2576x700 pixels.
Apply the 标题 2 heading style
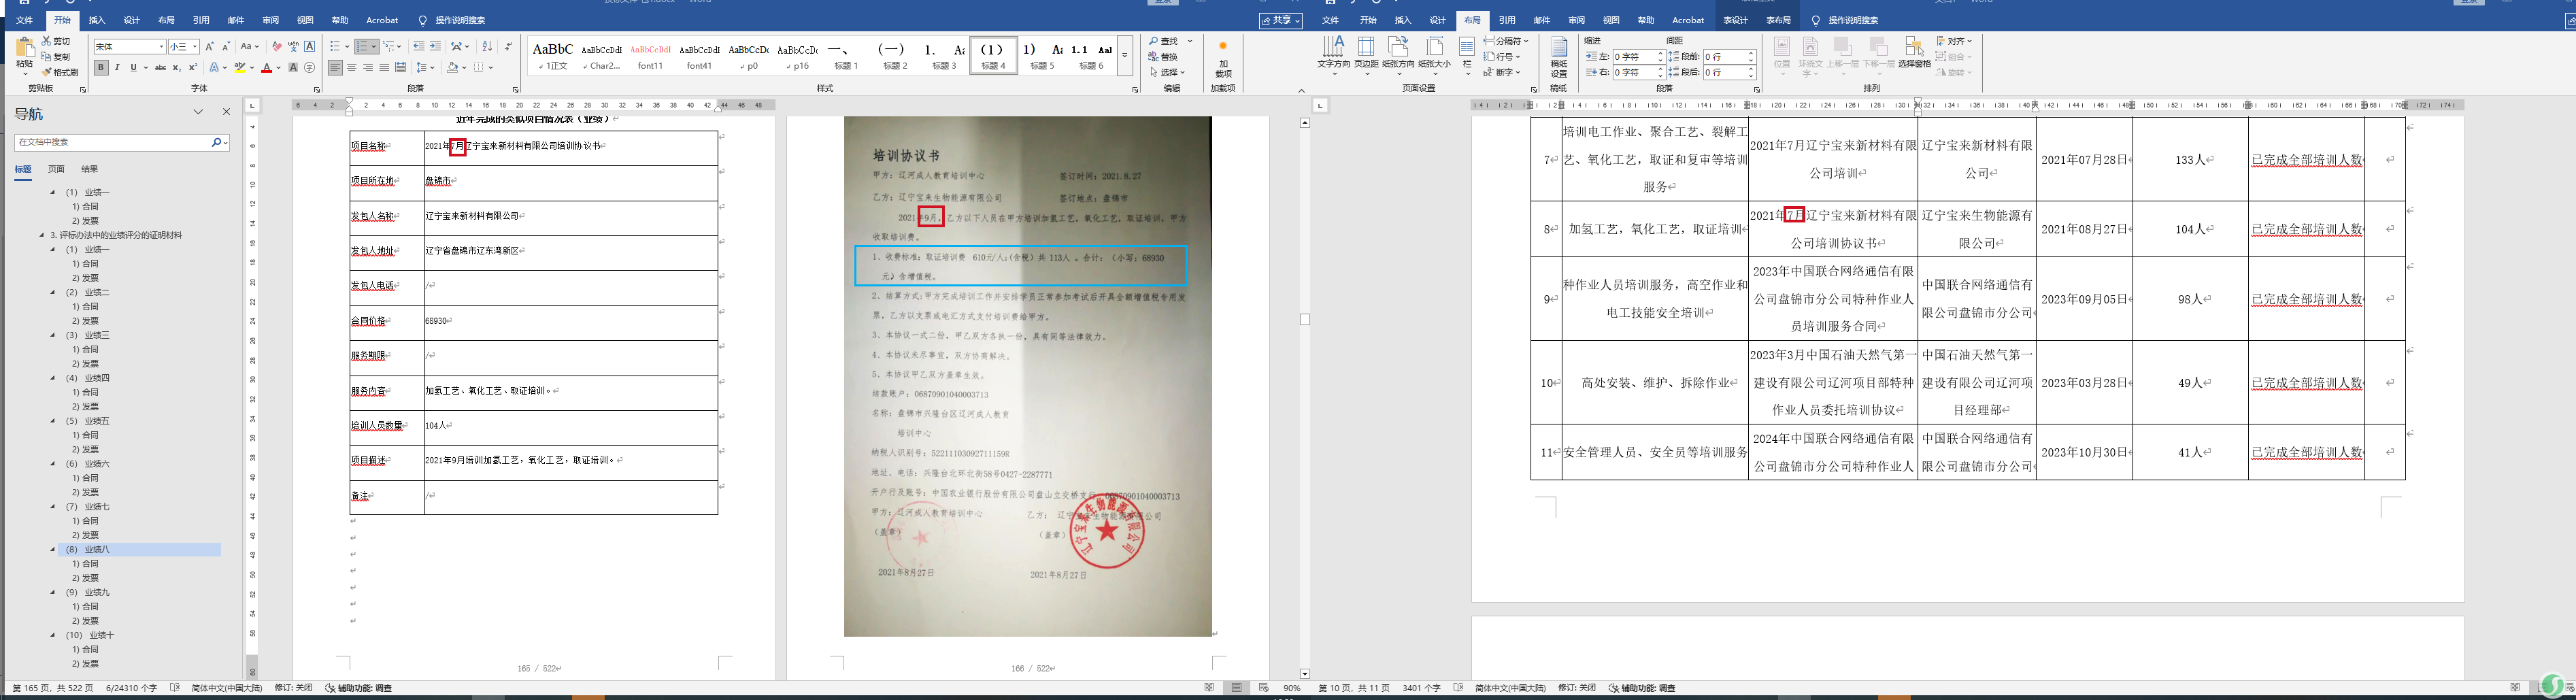click(894, 56)
